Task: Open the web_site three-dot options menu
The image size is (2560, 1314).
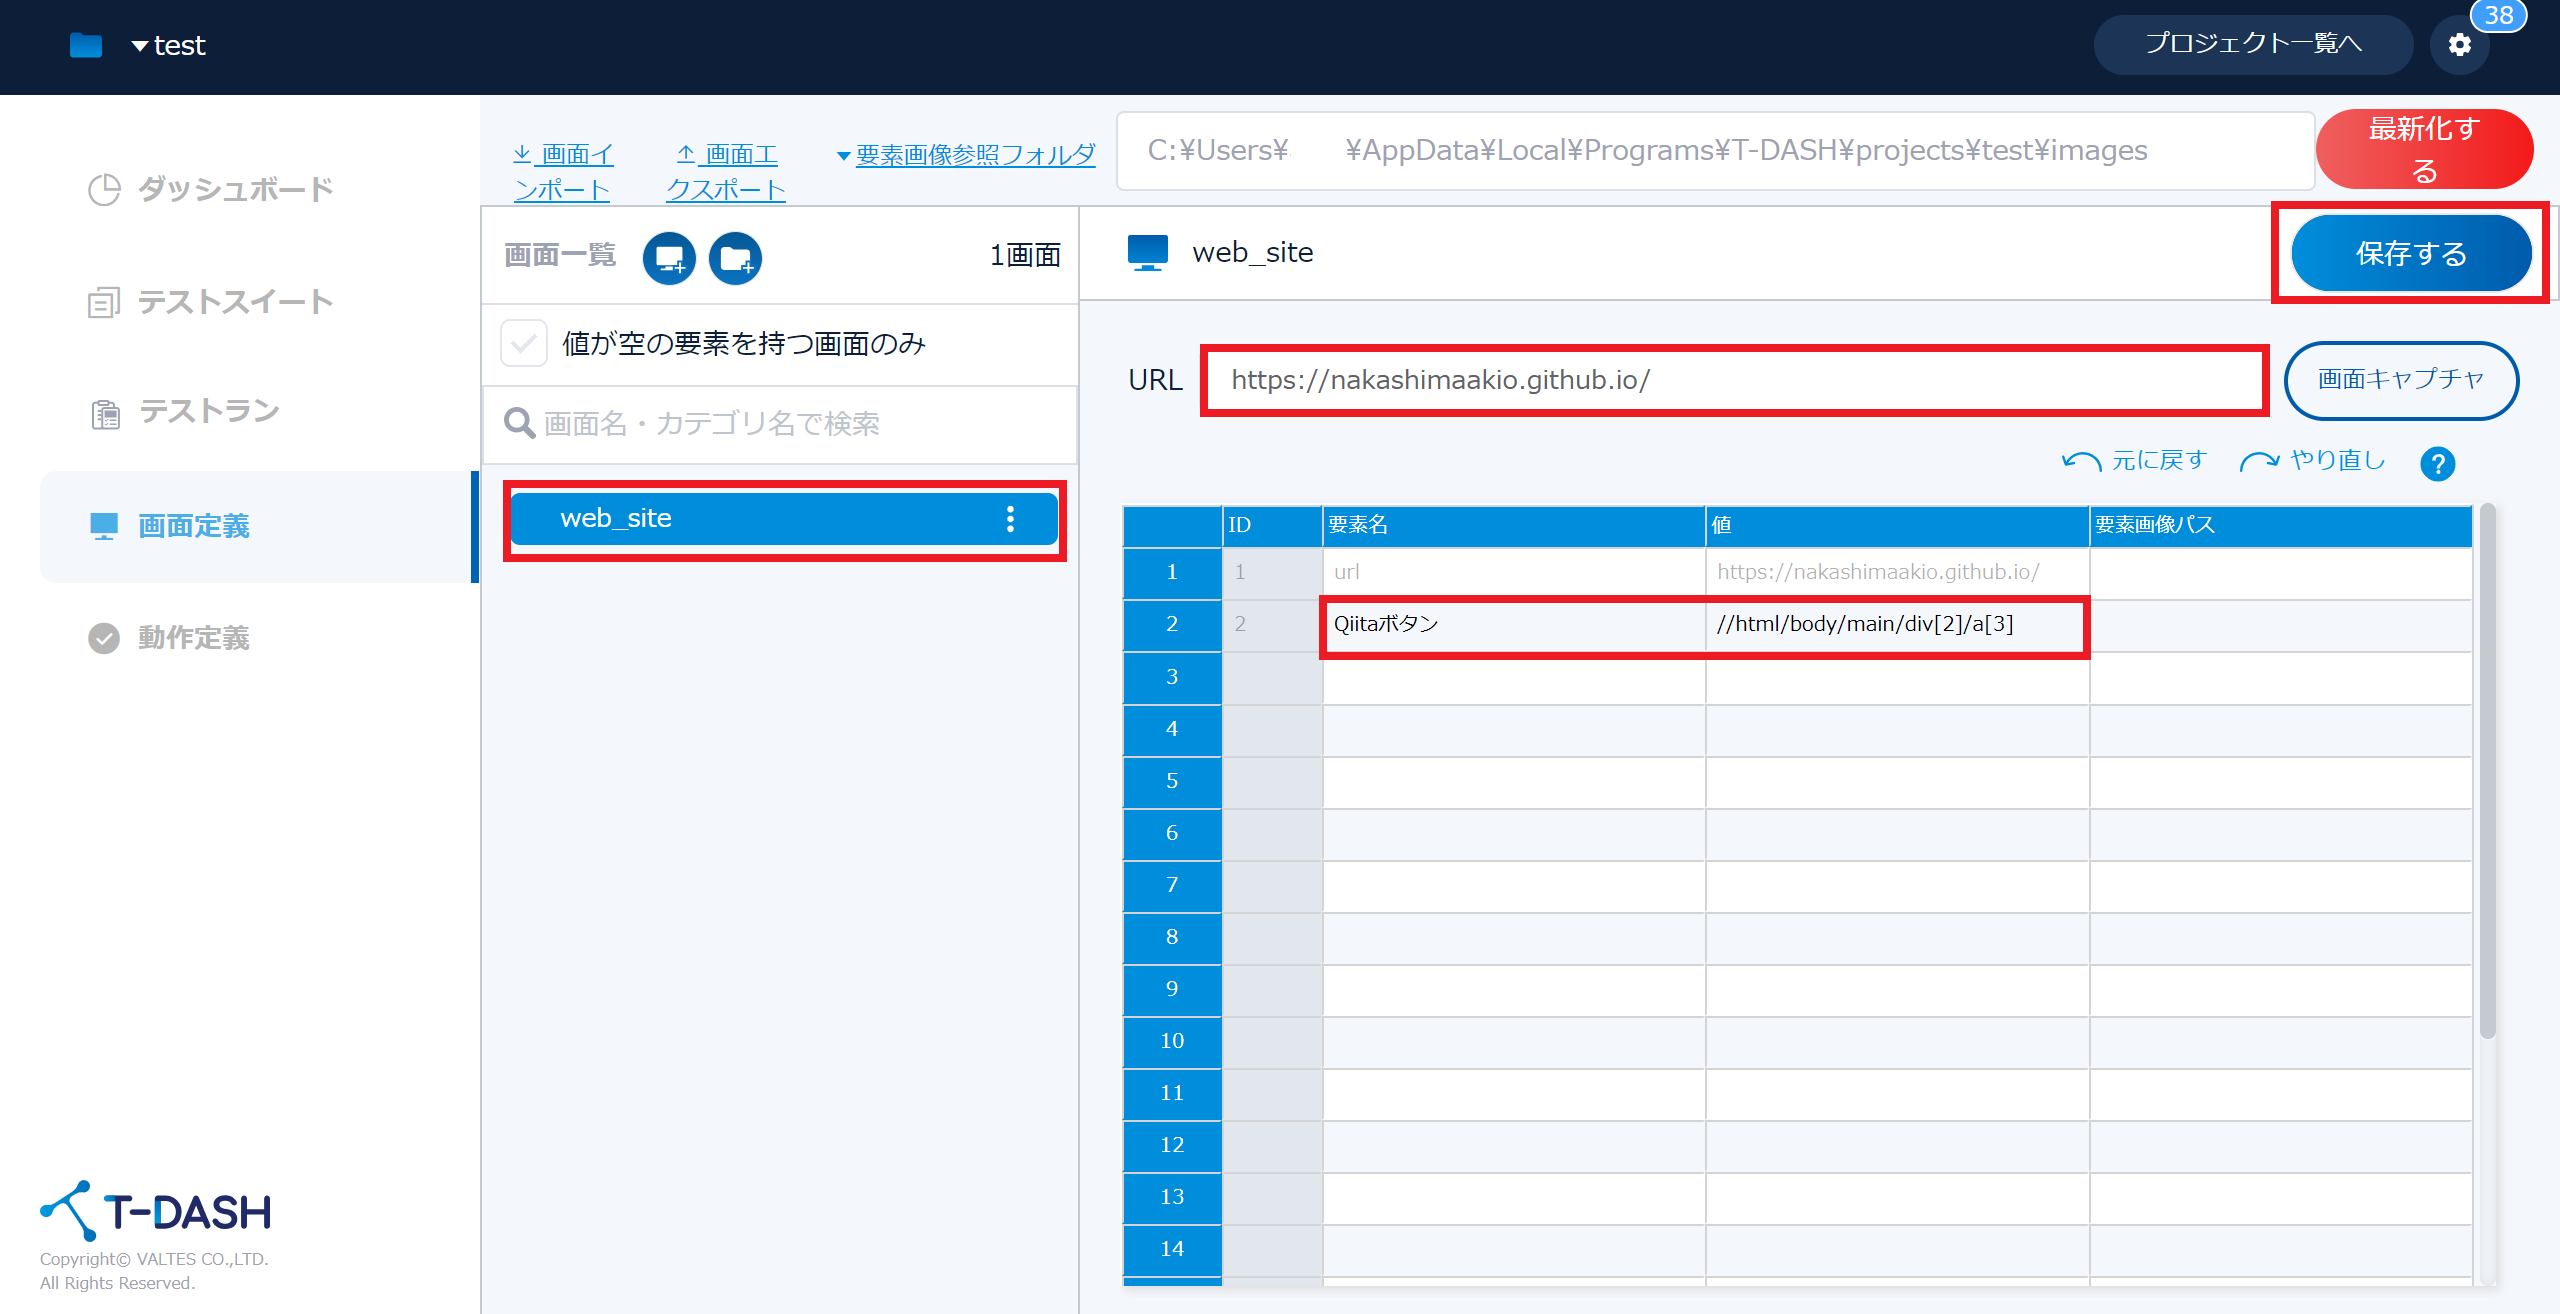Action: [1010, 518]
